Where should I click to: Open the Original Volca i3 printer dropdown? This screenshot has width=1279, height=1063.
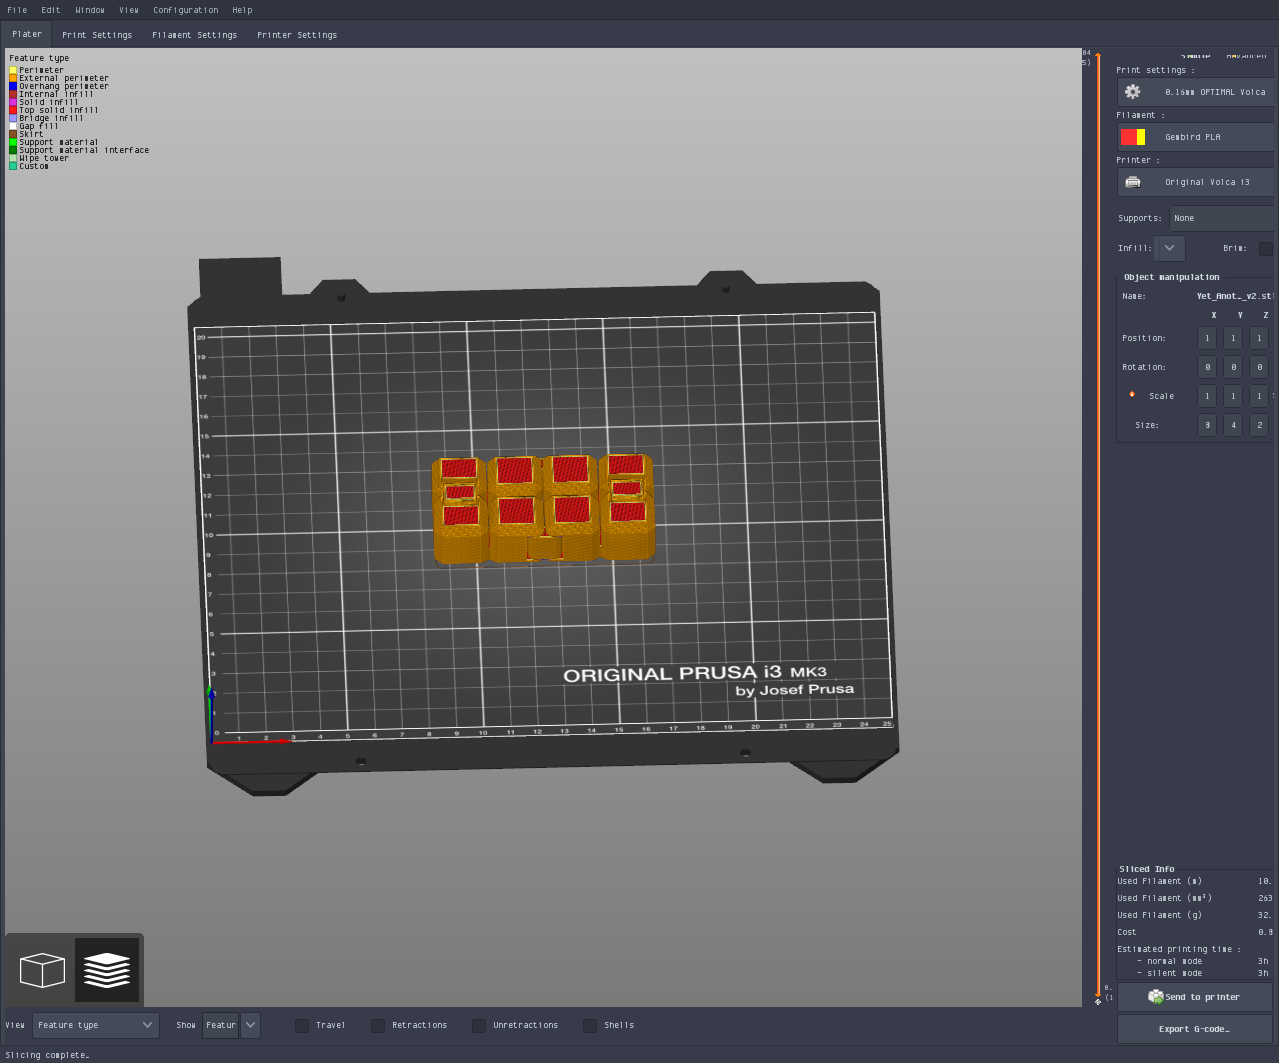[x=1197, y=182]
